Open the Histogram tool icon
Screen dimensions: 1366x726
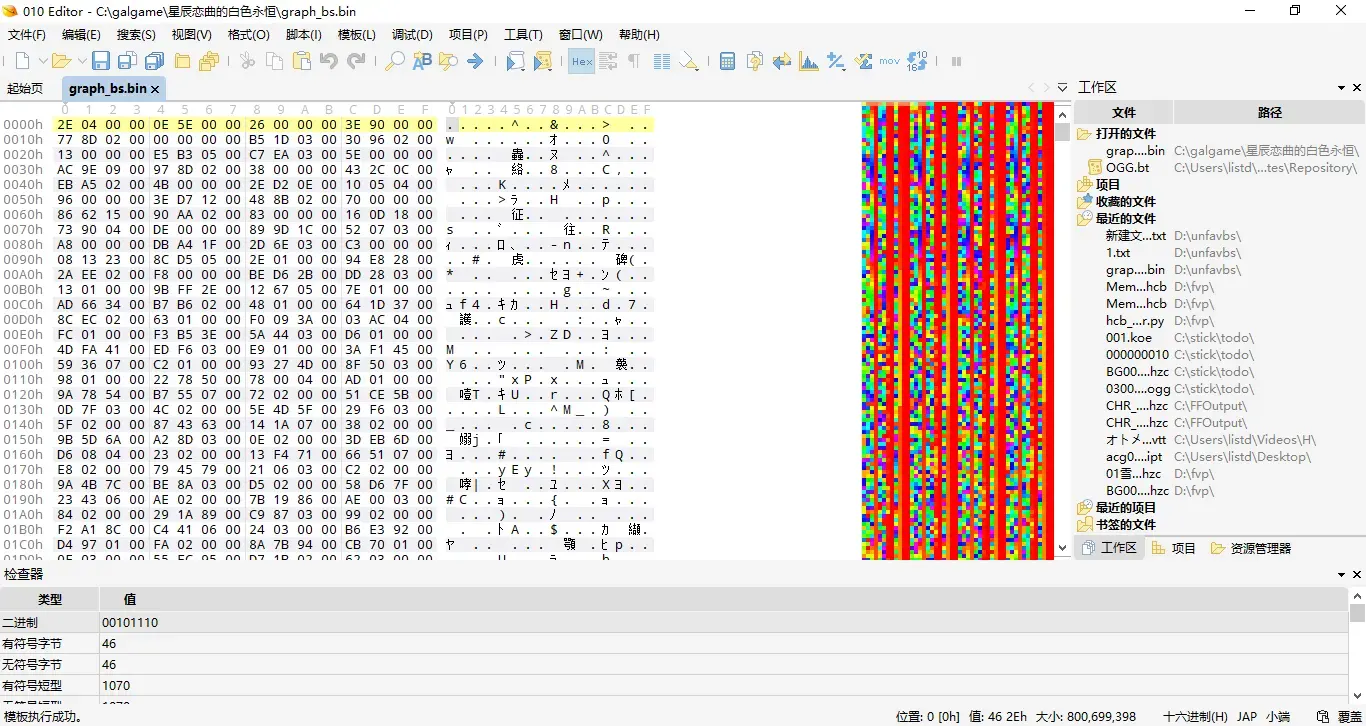pos(809,61)
